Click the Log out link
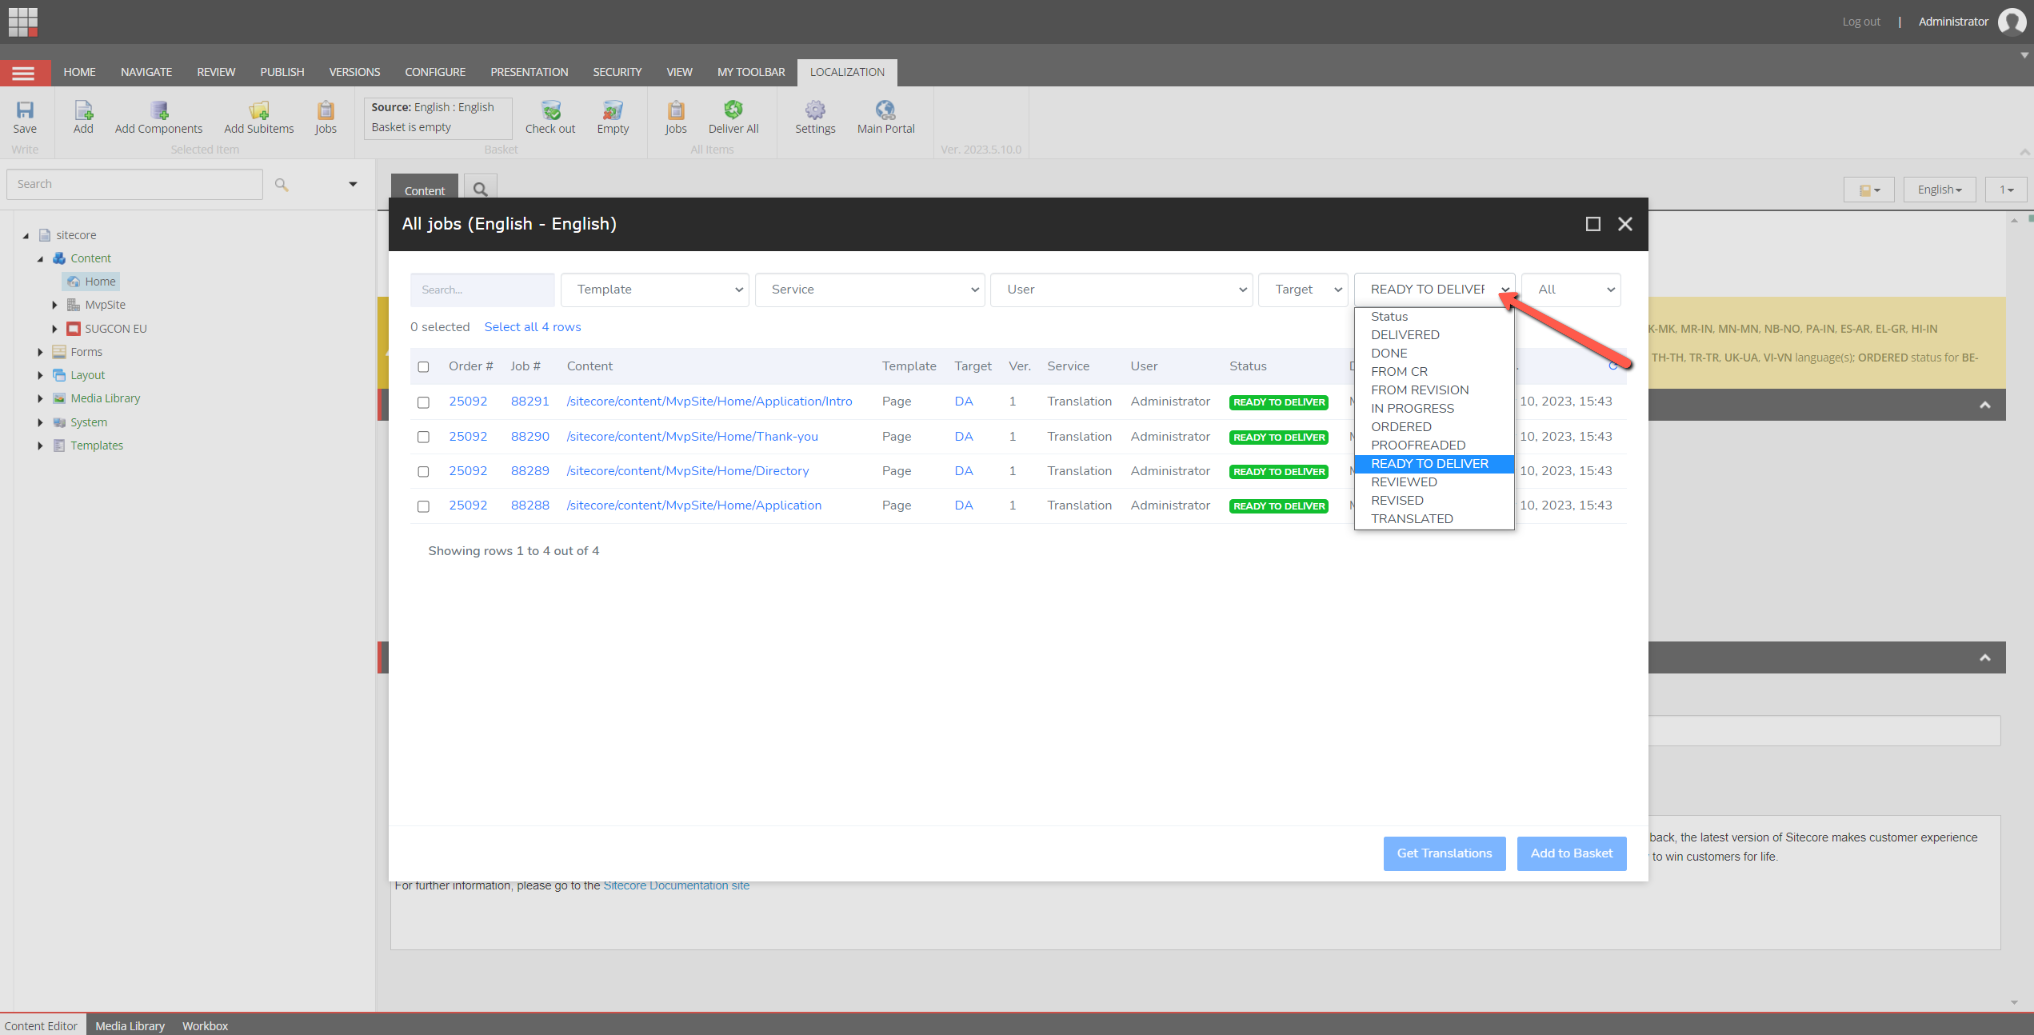 pyautogui.click(x=1861, y=22)
